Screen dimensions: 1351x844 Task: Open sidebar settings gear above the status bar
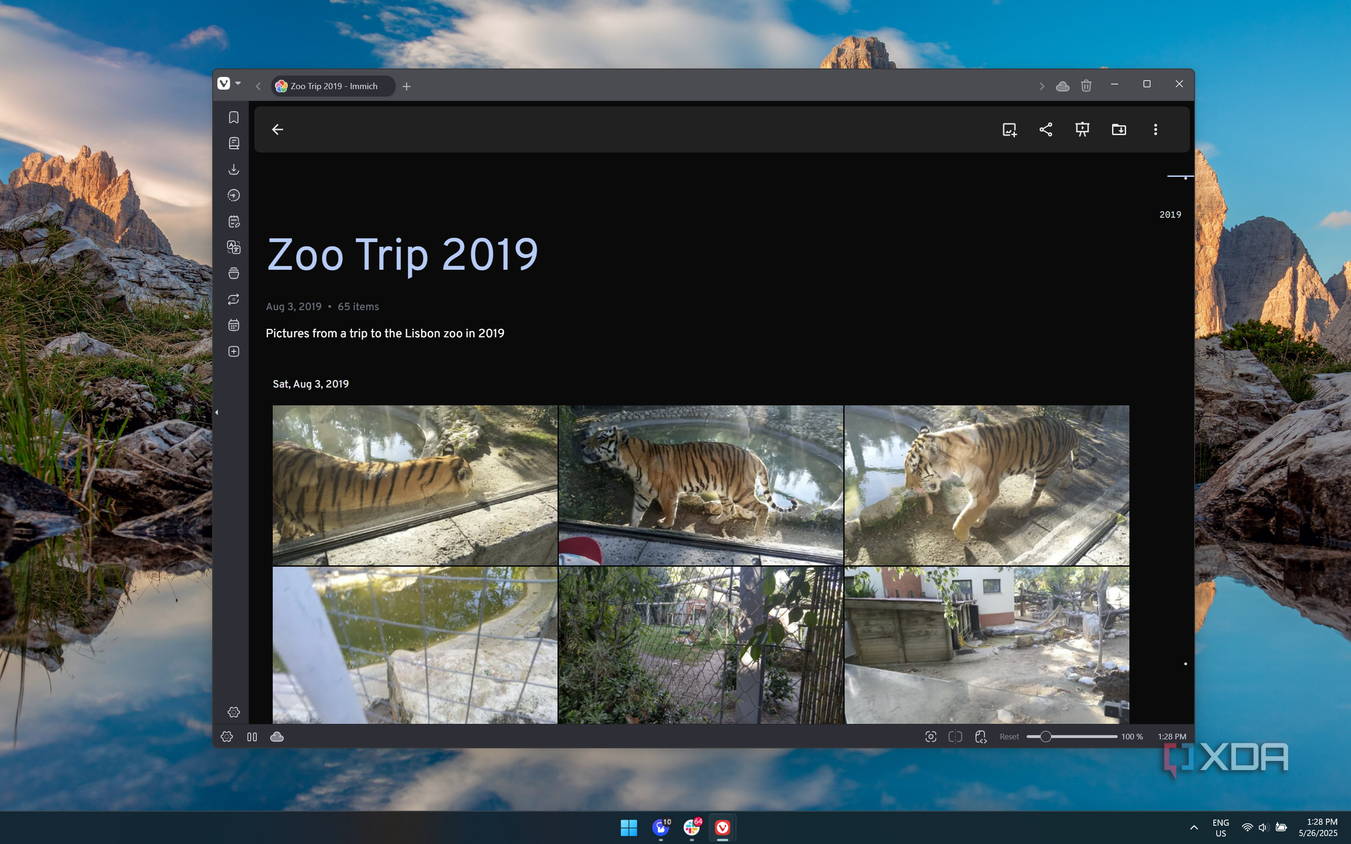tap(233, 712)
